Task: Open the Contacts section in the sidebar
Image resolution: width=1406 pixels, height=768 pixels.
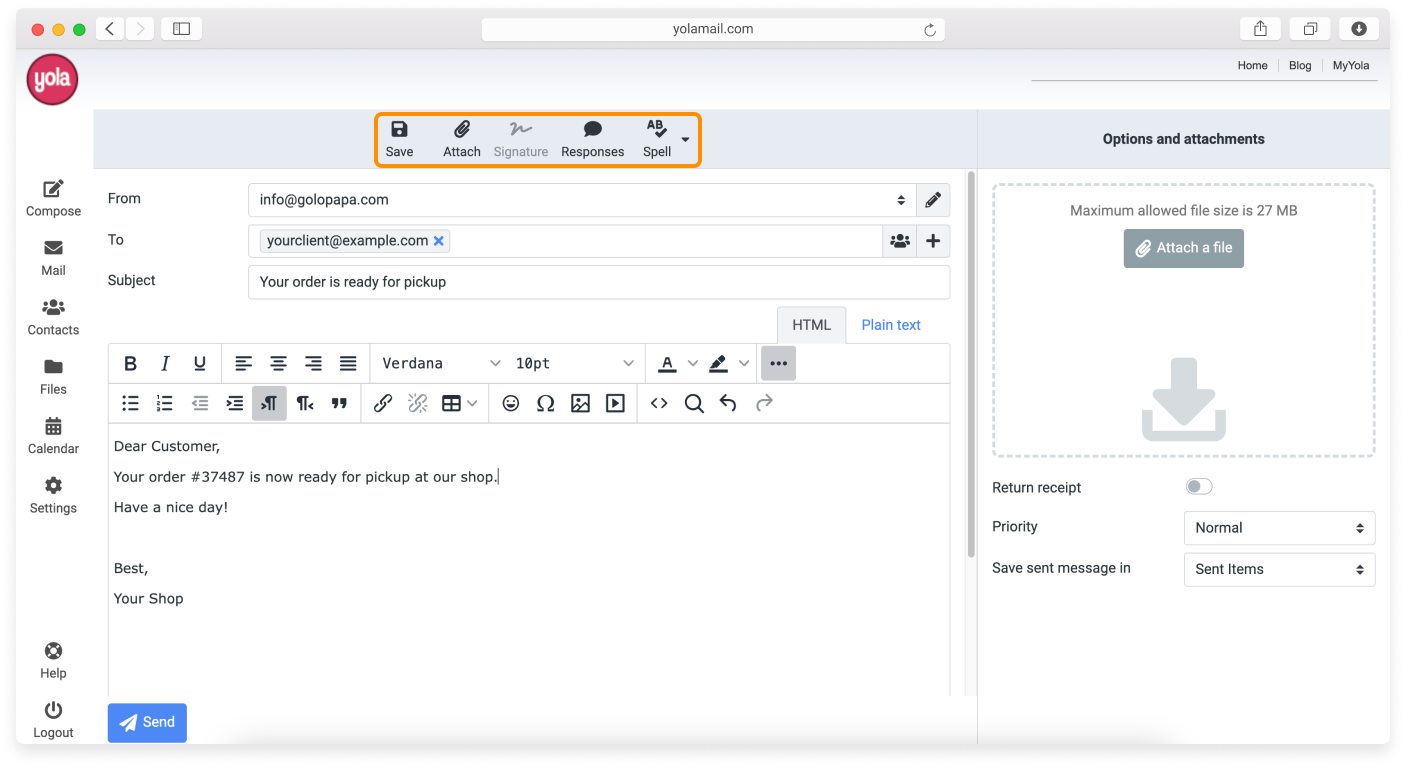Action: [x=52, y=317]
